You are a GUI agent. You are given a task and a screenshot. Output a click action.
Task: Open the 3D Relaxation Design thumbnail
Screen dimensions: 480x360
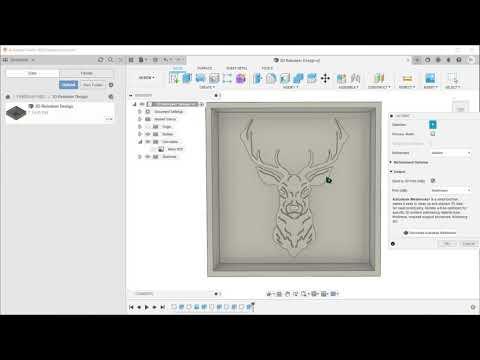coord(16,112)
